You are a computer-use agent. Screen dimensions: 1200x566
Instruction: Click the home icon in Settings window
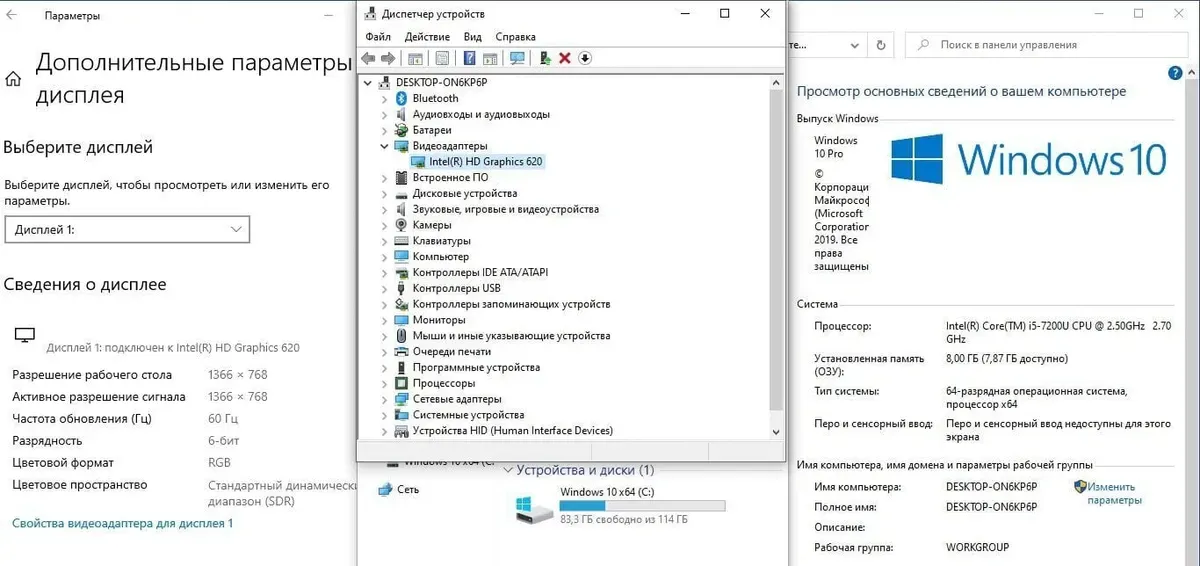(14, 80)
